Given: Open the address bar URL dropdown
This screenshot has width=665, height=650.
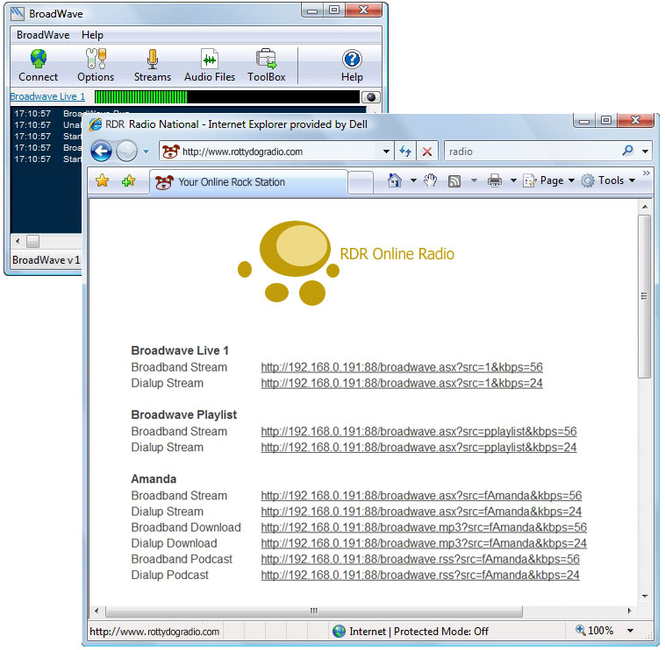Looking at the screenshot, I should tap(386, 151).
